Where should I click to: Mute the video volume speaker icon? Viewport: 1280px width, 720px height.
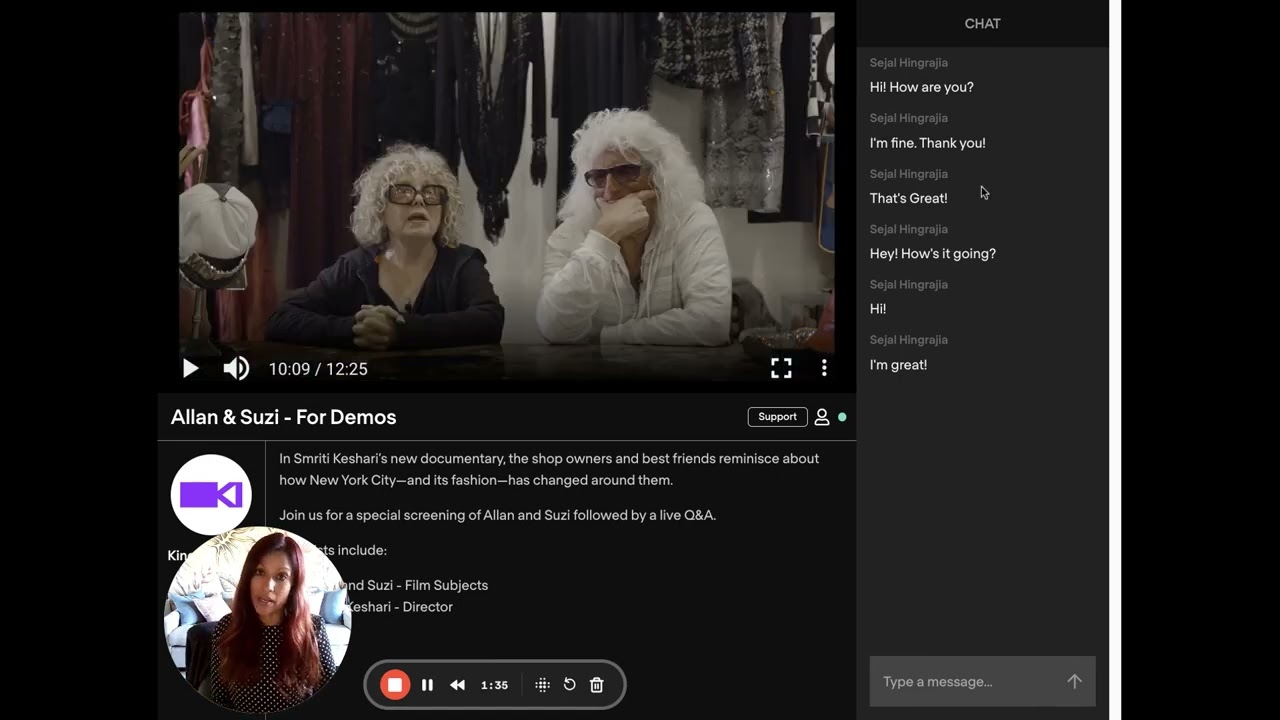(x=236, y=369)
